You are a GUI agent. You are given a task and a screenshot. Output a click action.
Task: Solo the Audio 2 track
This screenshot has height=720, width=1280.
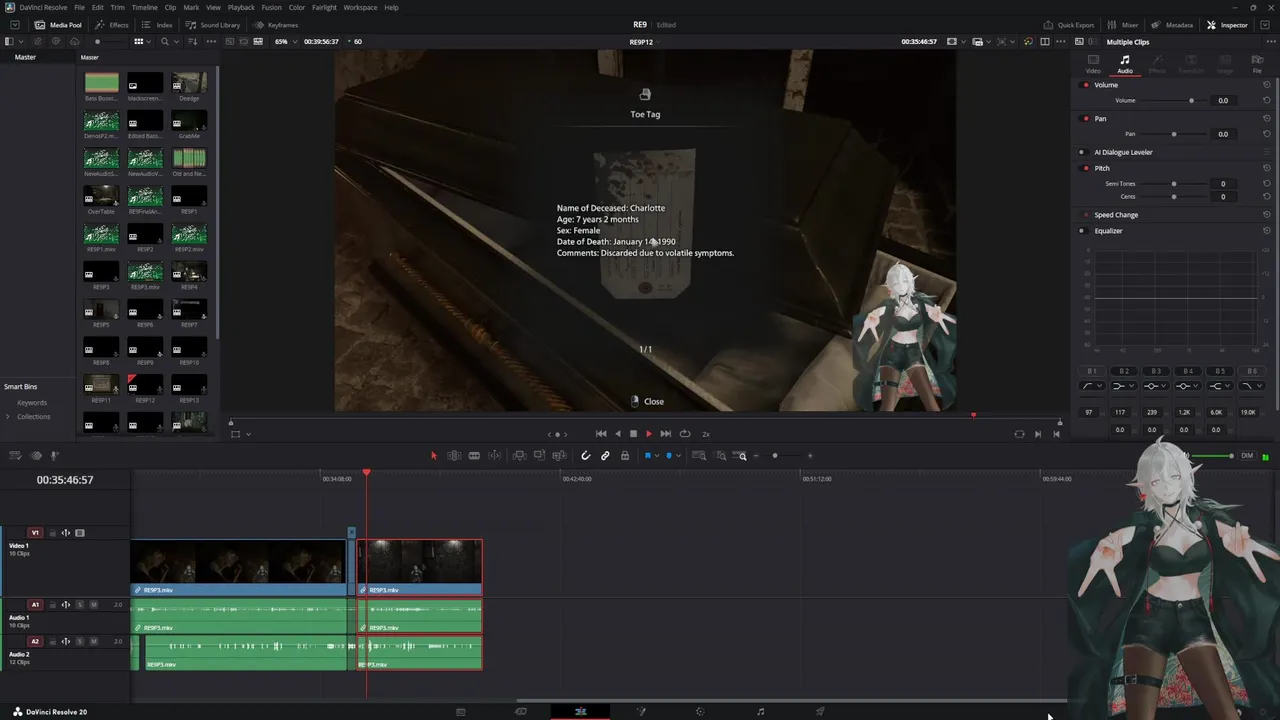click(80, 641)
